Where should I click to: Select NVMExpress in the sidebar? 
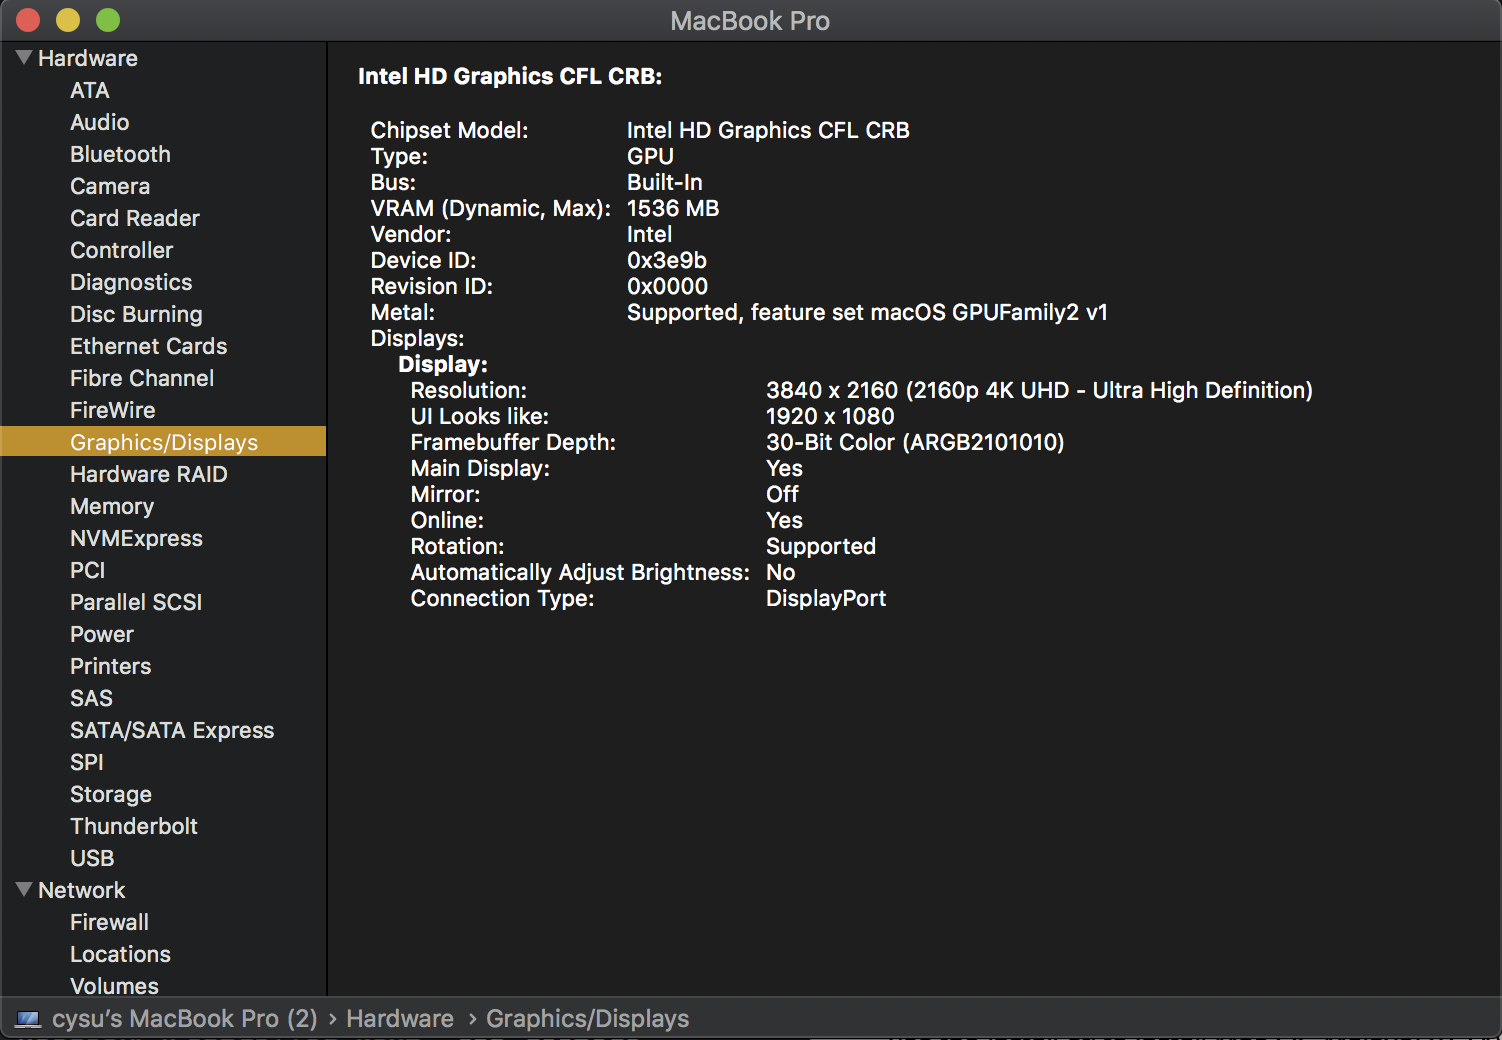(137, 538)
